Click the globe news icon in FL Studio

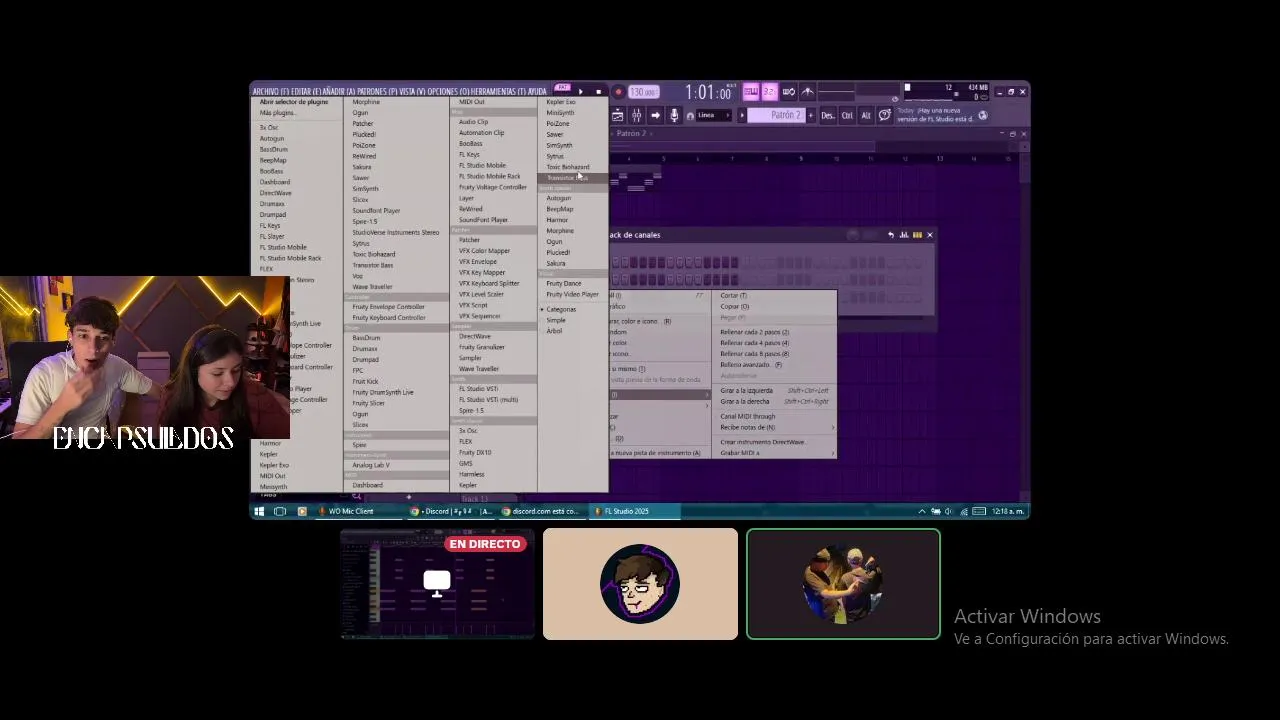click(983, 116)
